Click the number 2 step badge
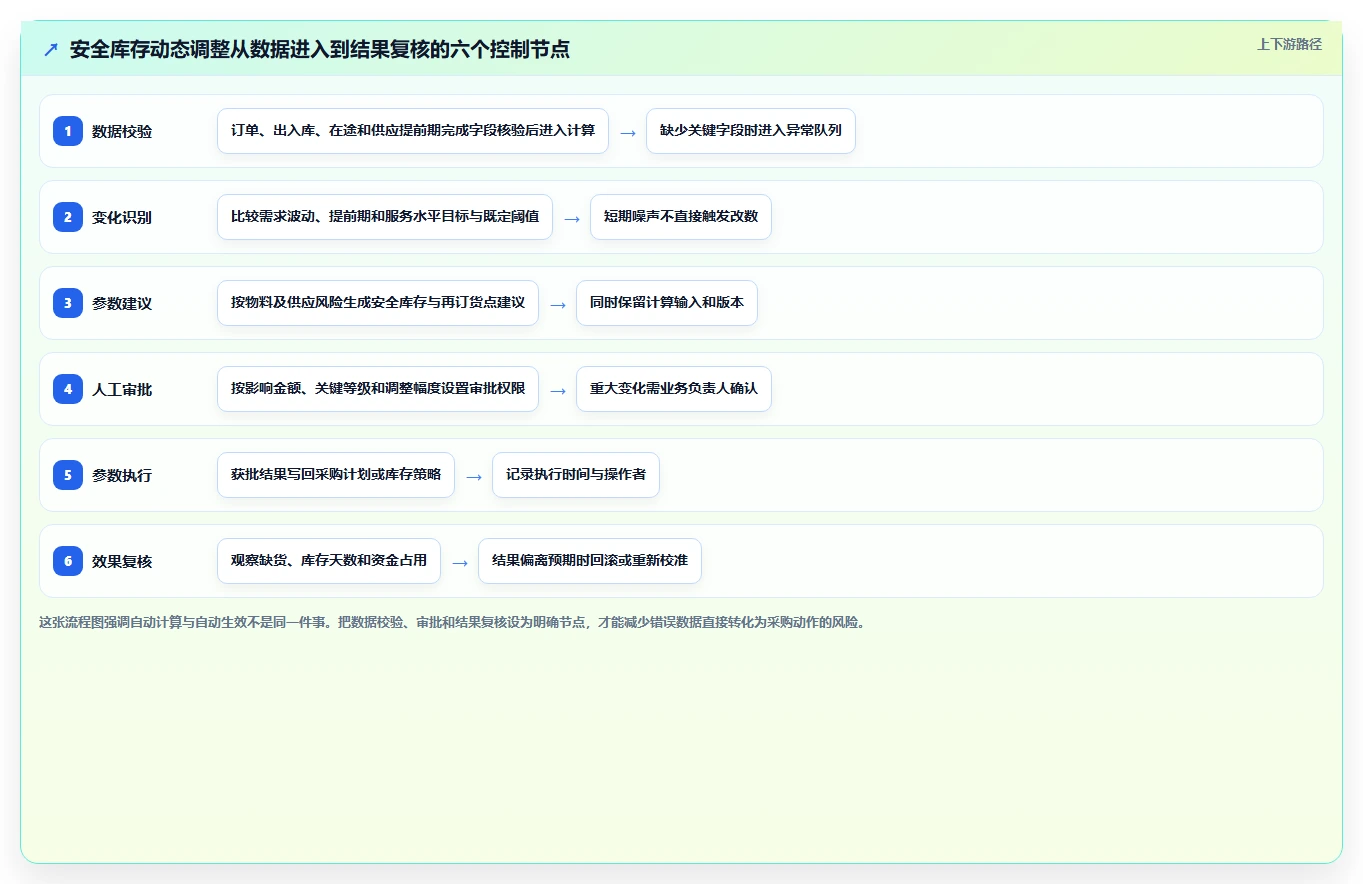Viewport: 1363px width, 884px height. click(68, 216)
